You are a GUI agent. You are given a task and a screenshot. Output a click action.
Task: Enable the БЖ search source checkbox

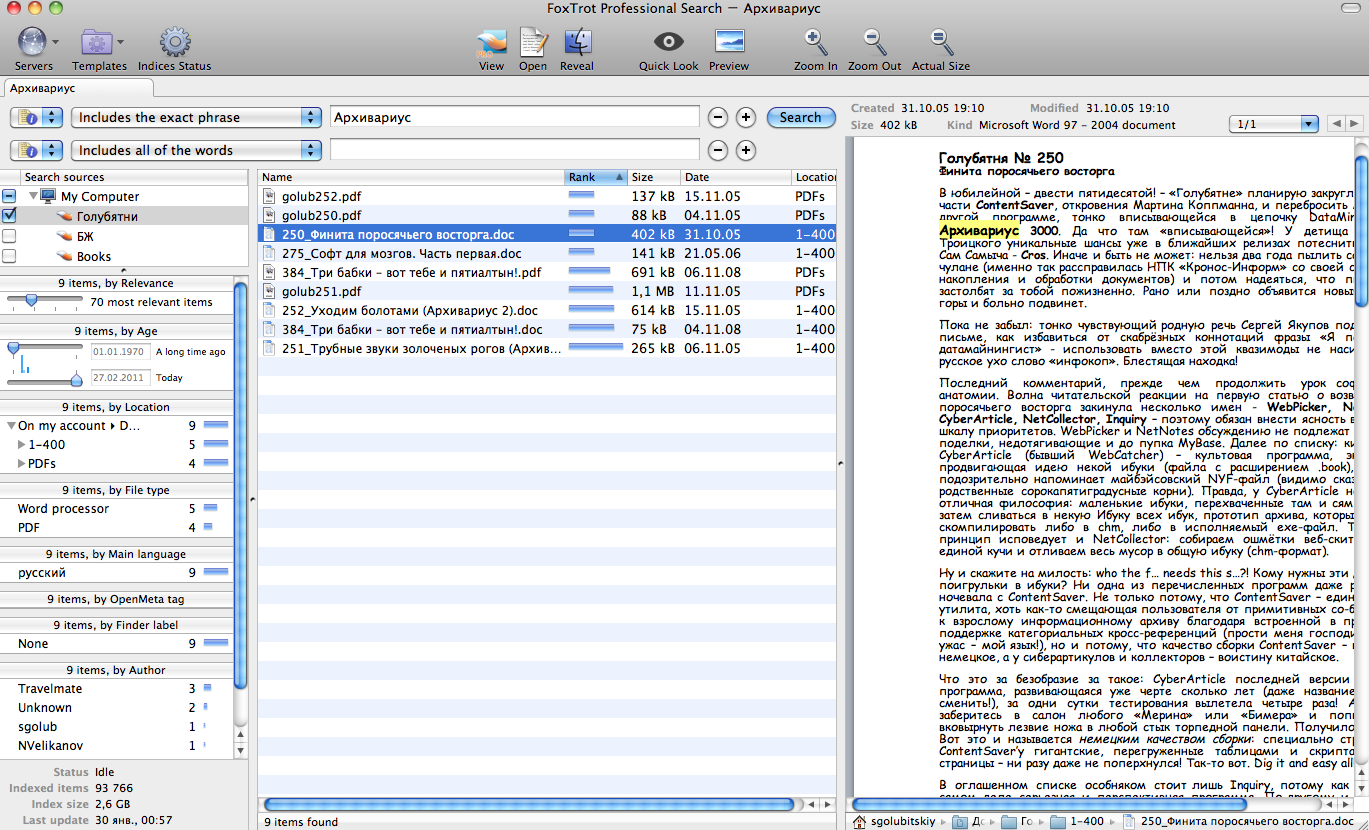[x=9, y=236]
